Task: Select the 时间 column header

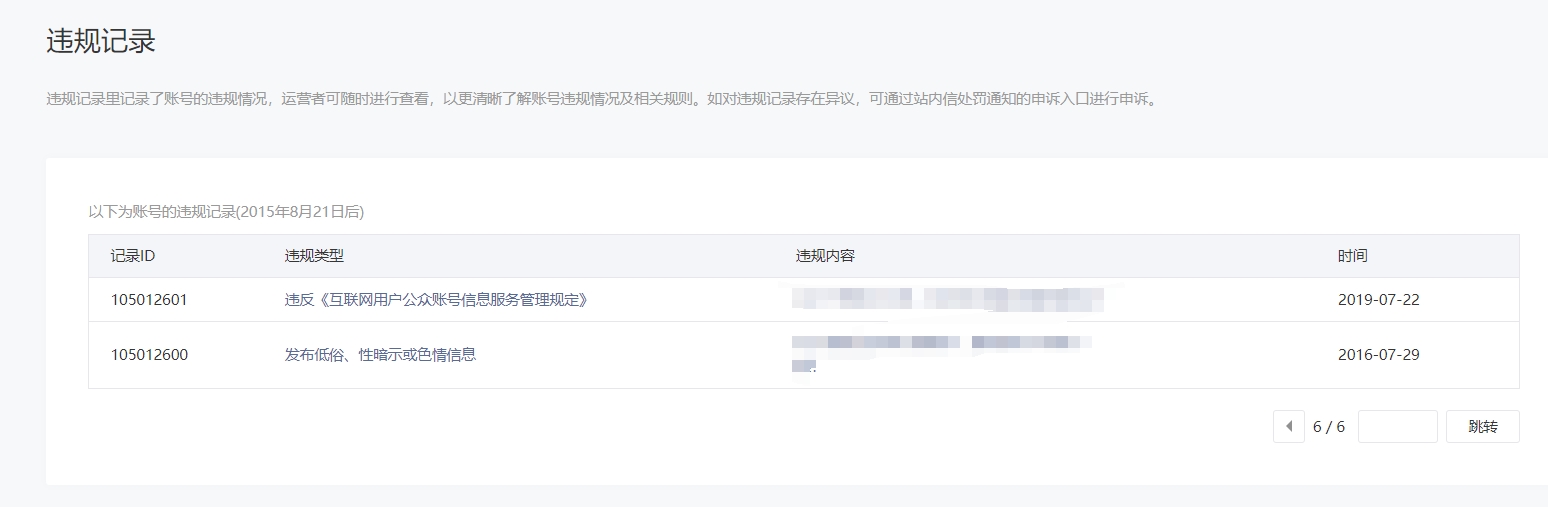Action: (x=1352, y=256)
